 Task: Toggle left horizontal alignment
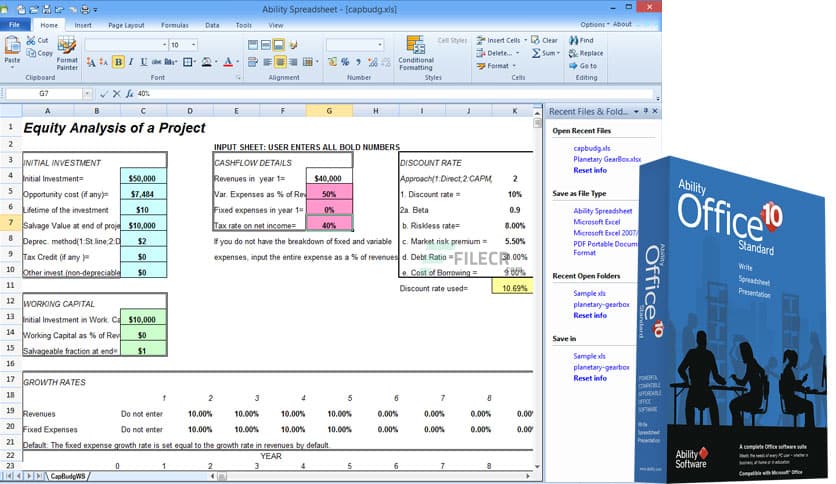267,62
